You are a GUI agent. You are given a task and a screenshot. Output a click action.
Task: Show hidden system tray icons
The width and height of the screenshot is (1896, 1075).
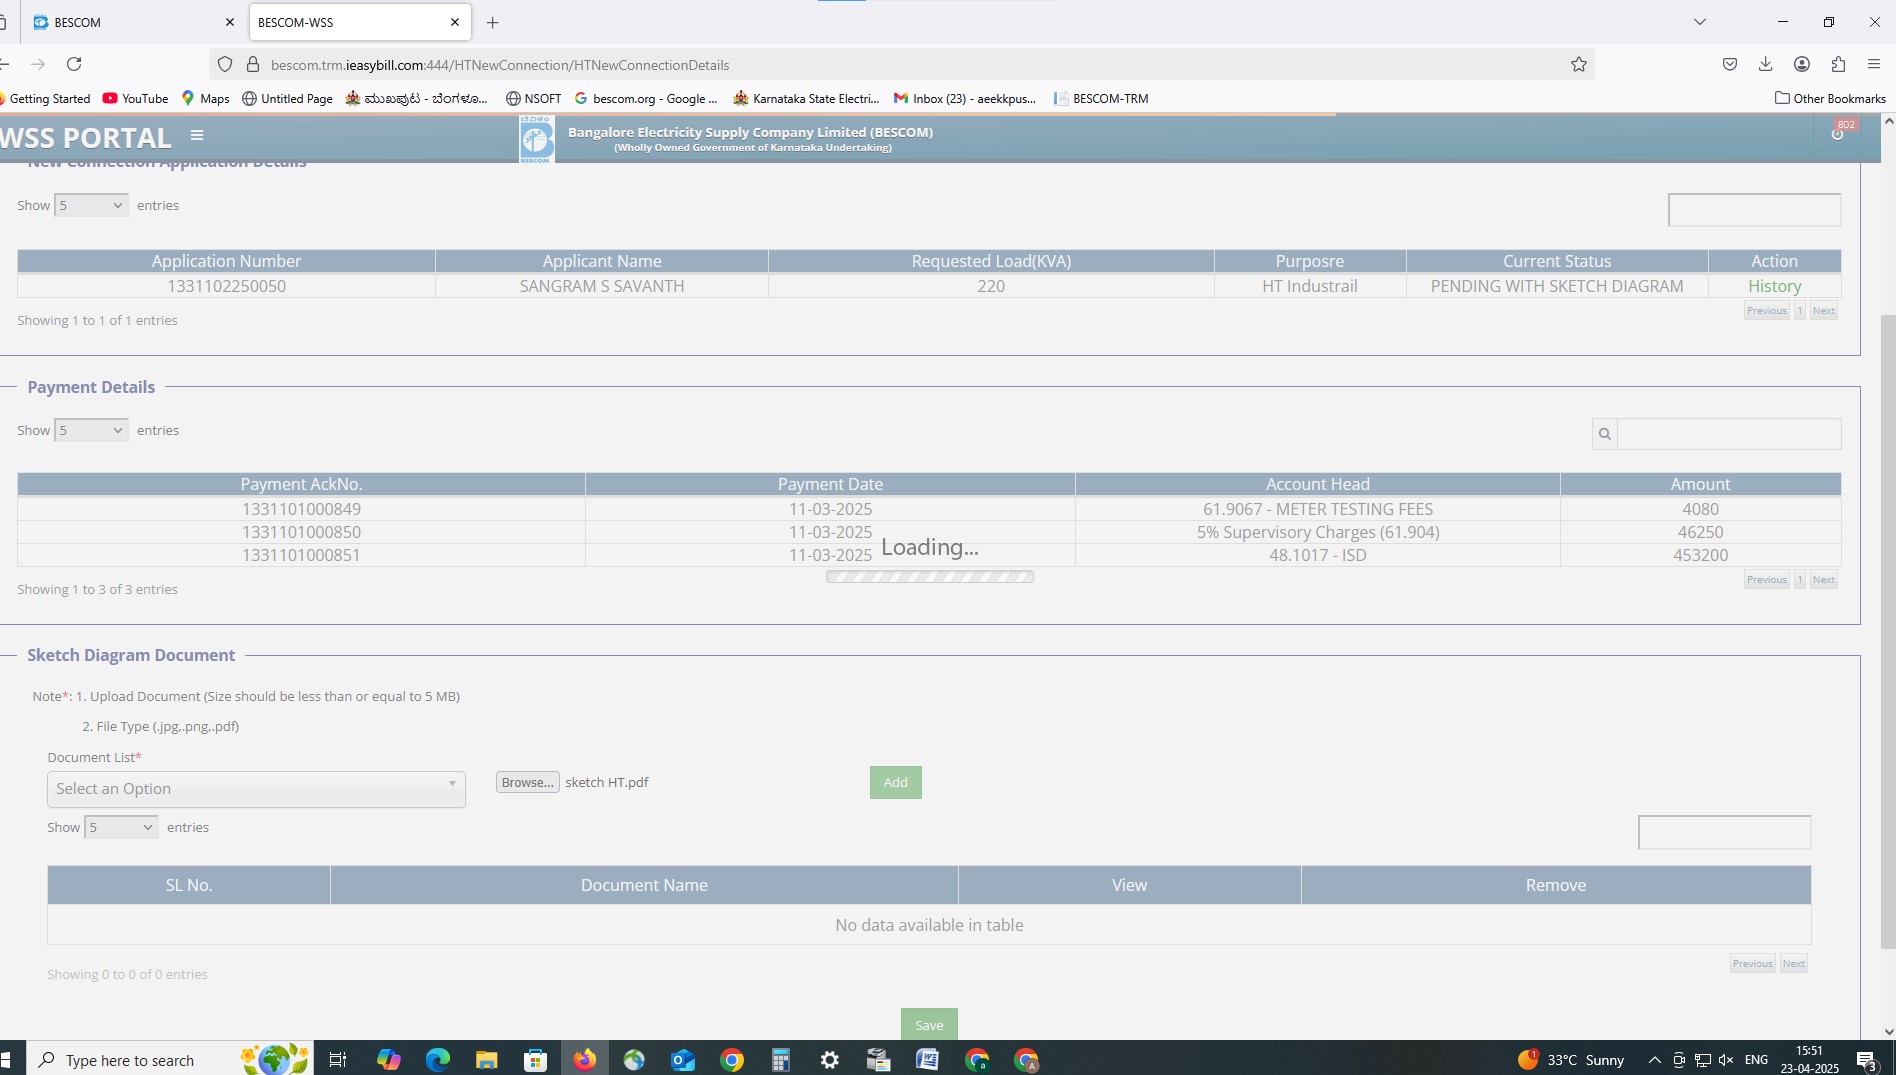pos(1654,1060)
